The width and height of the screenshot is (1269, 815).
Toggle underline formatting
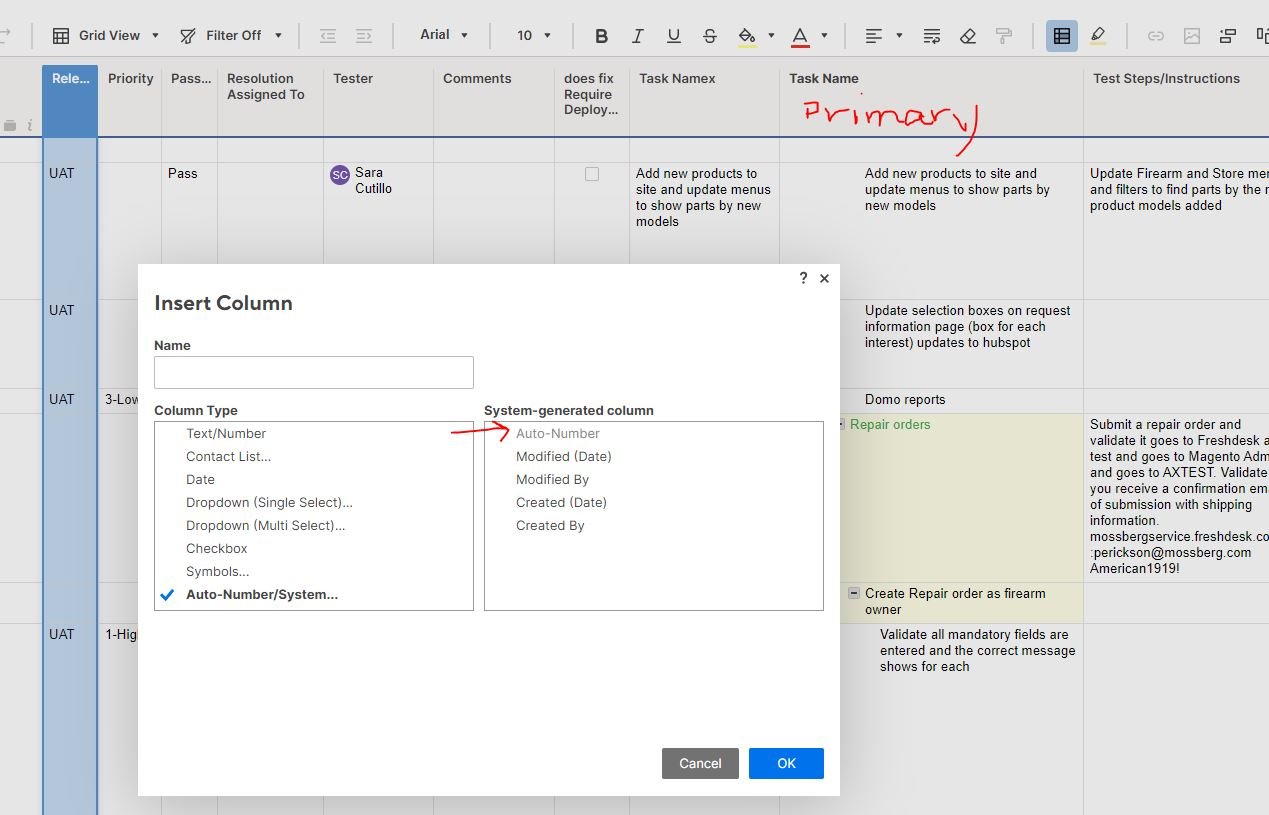coord(673,35)
